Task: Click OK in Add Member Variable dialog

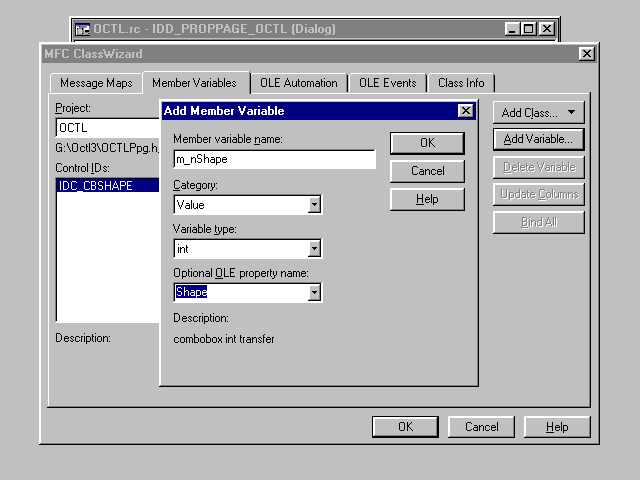Action: (x=427, y=143)
